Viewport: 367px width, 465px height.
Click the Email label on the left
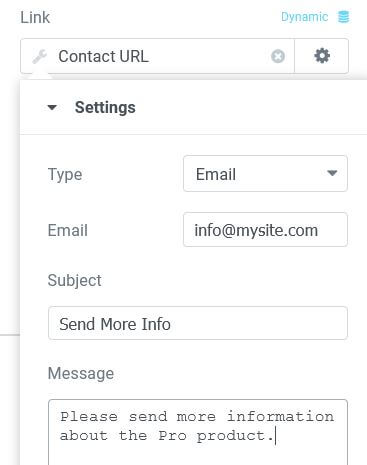pyautogui.click(x=68, y=230)
